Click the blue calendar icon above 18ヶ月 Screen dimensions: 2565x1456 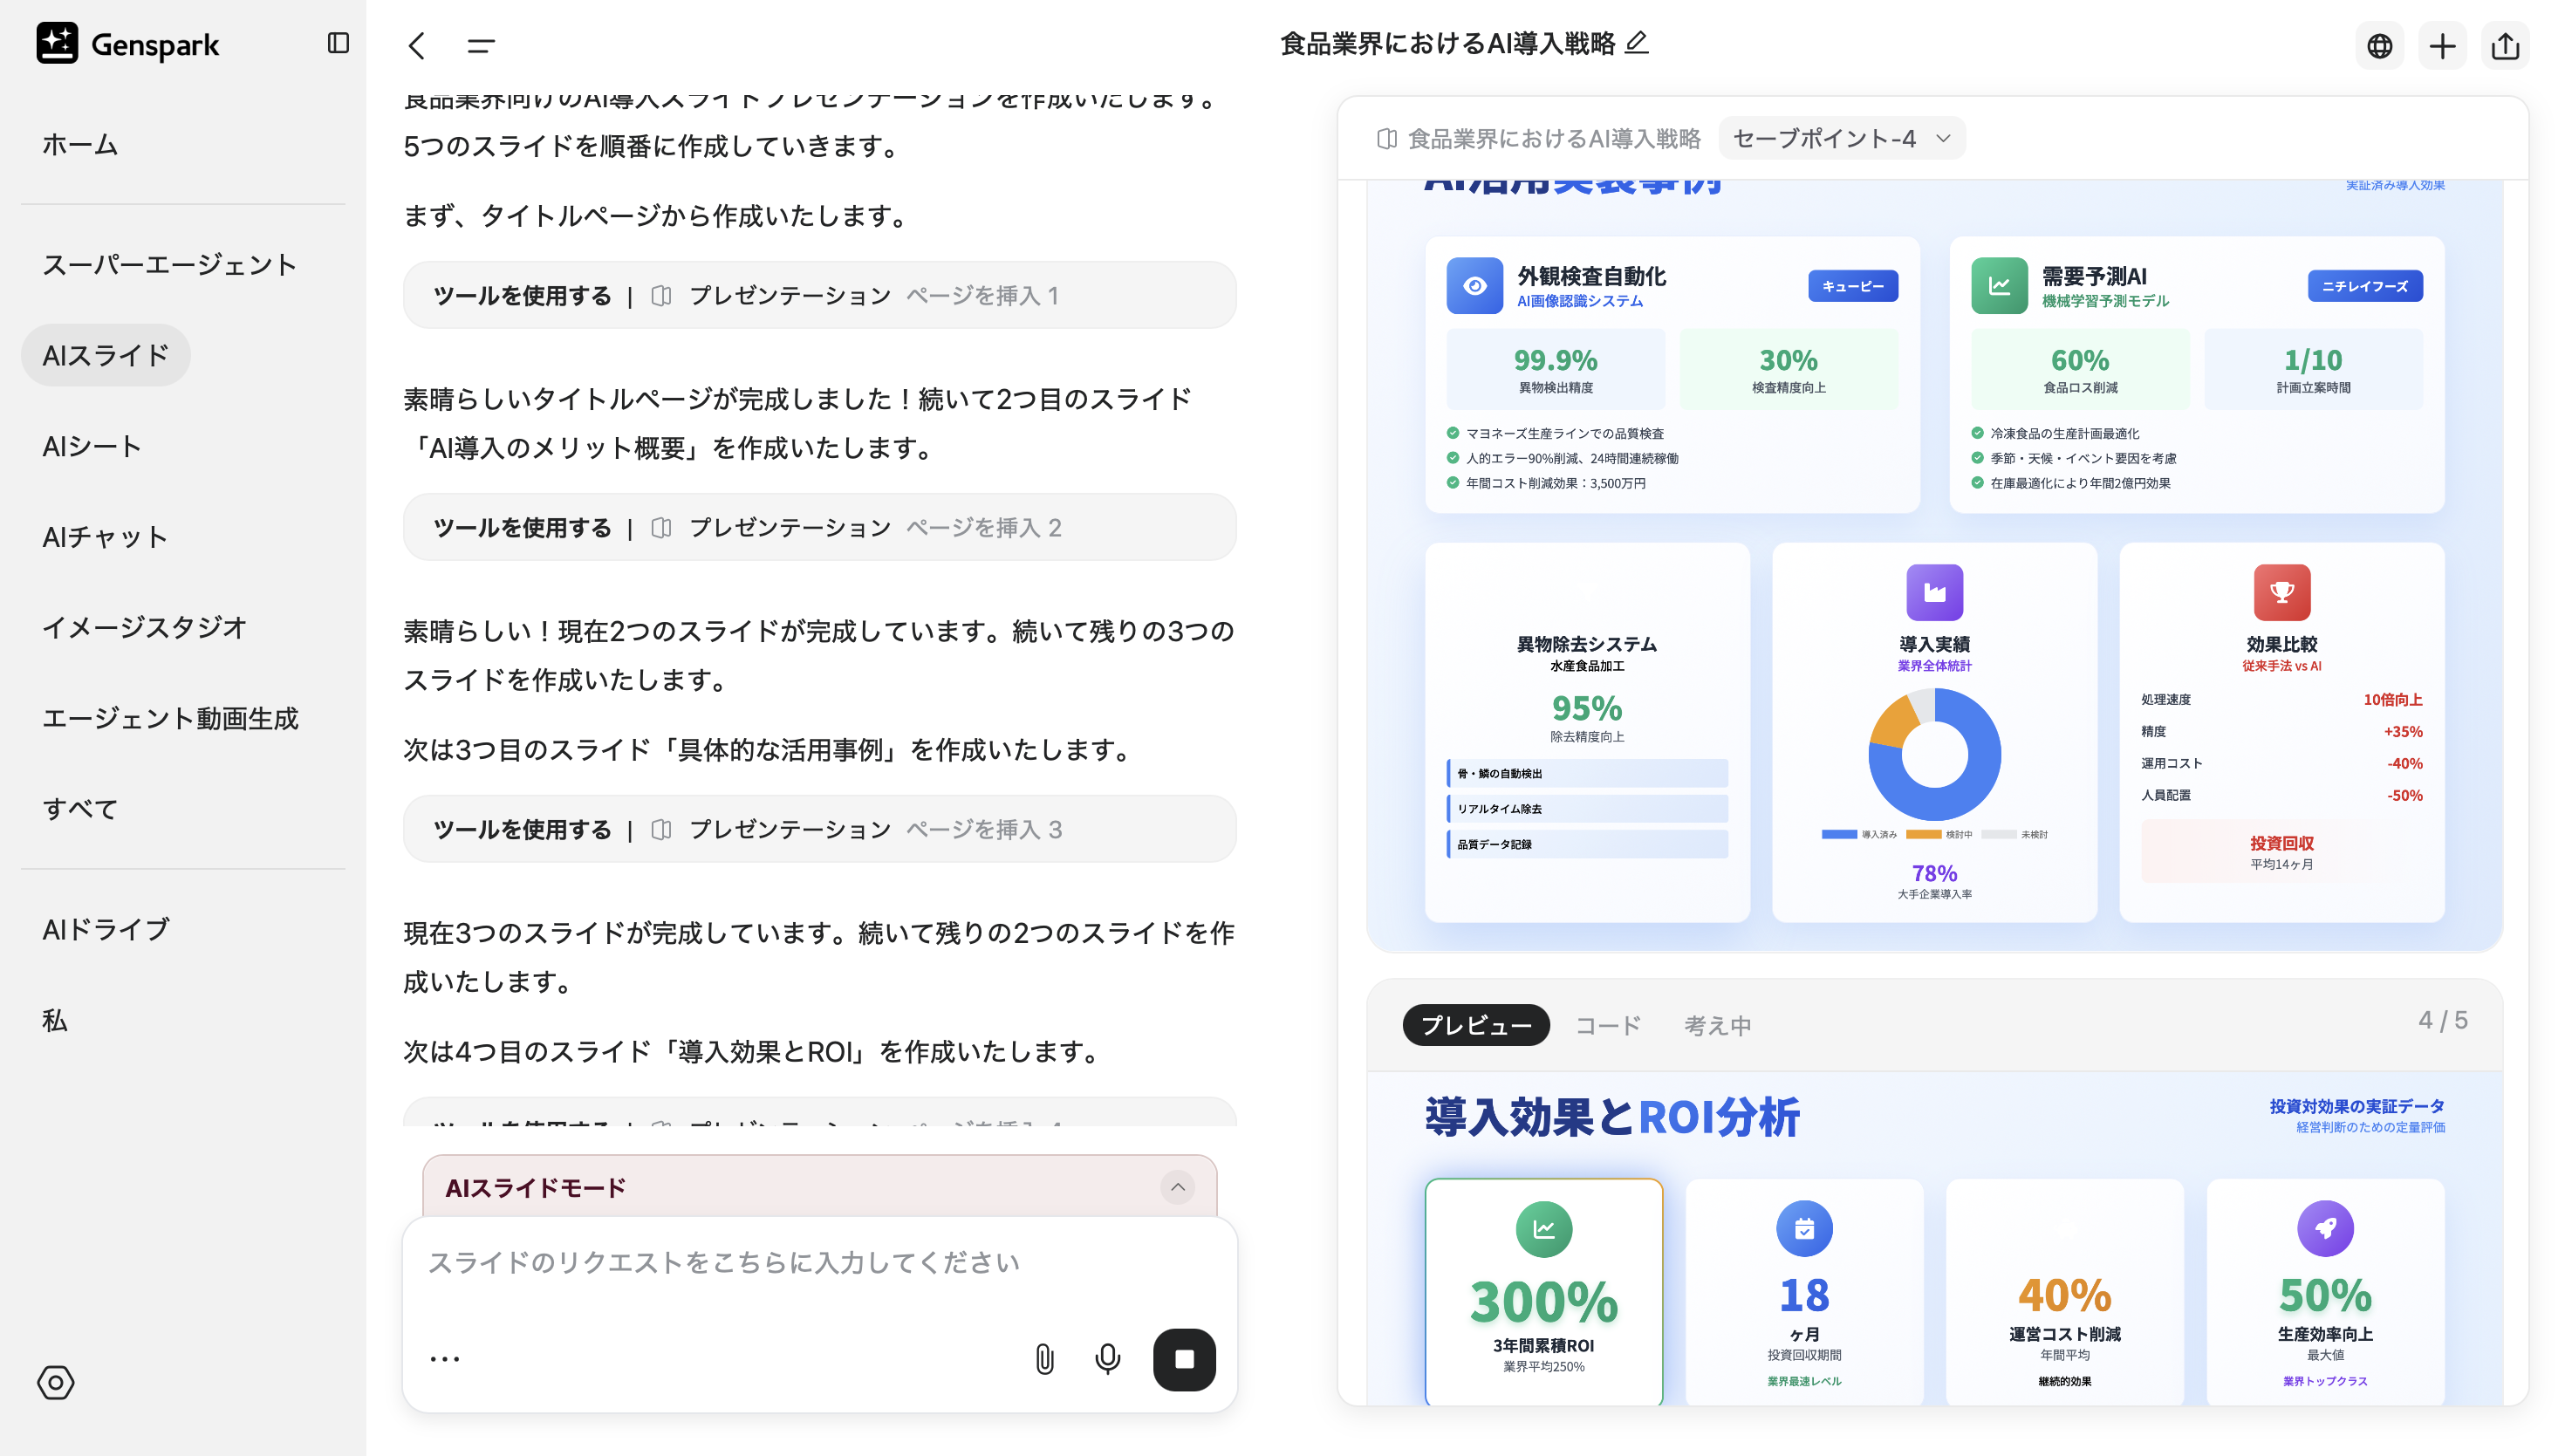point(1804,1229)
